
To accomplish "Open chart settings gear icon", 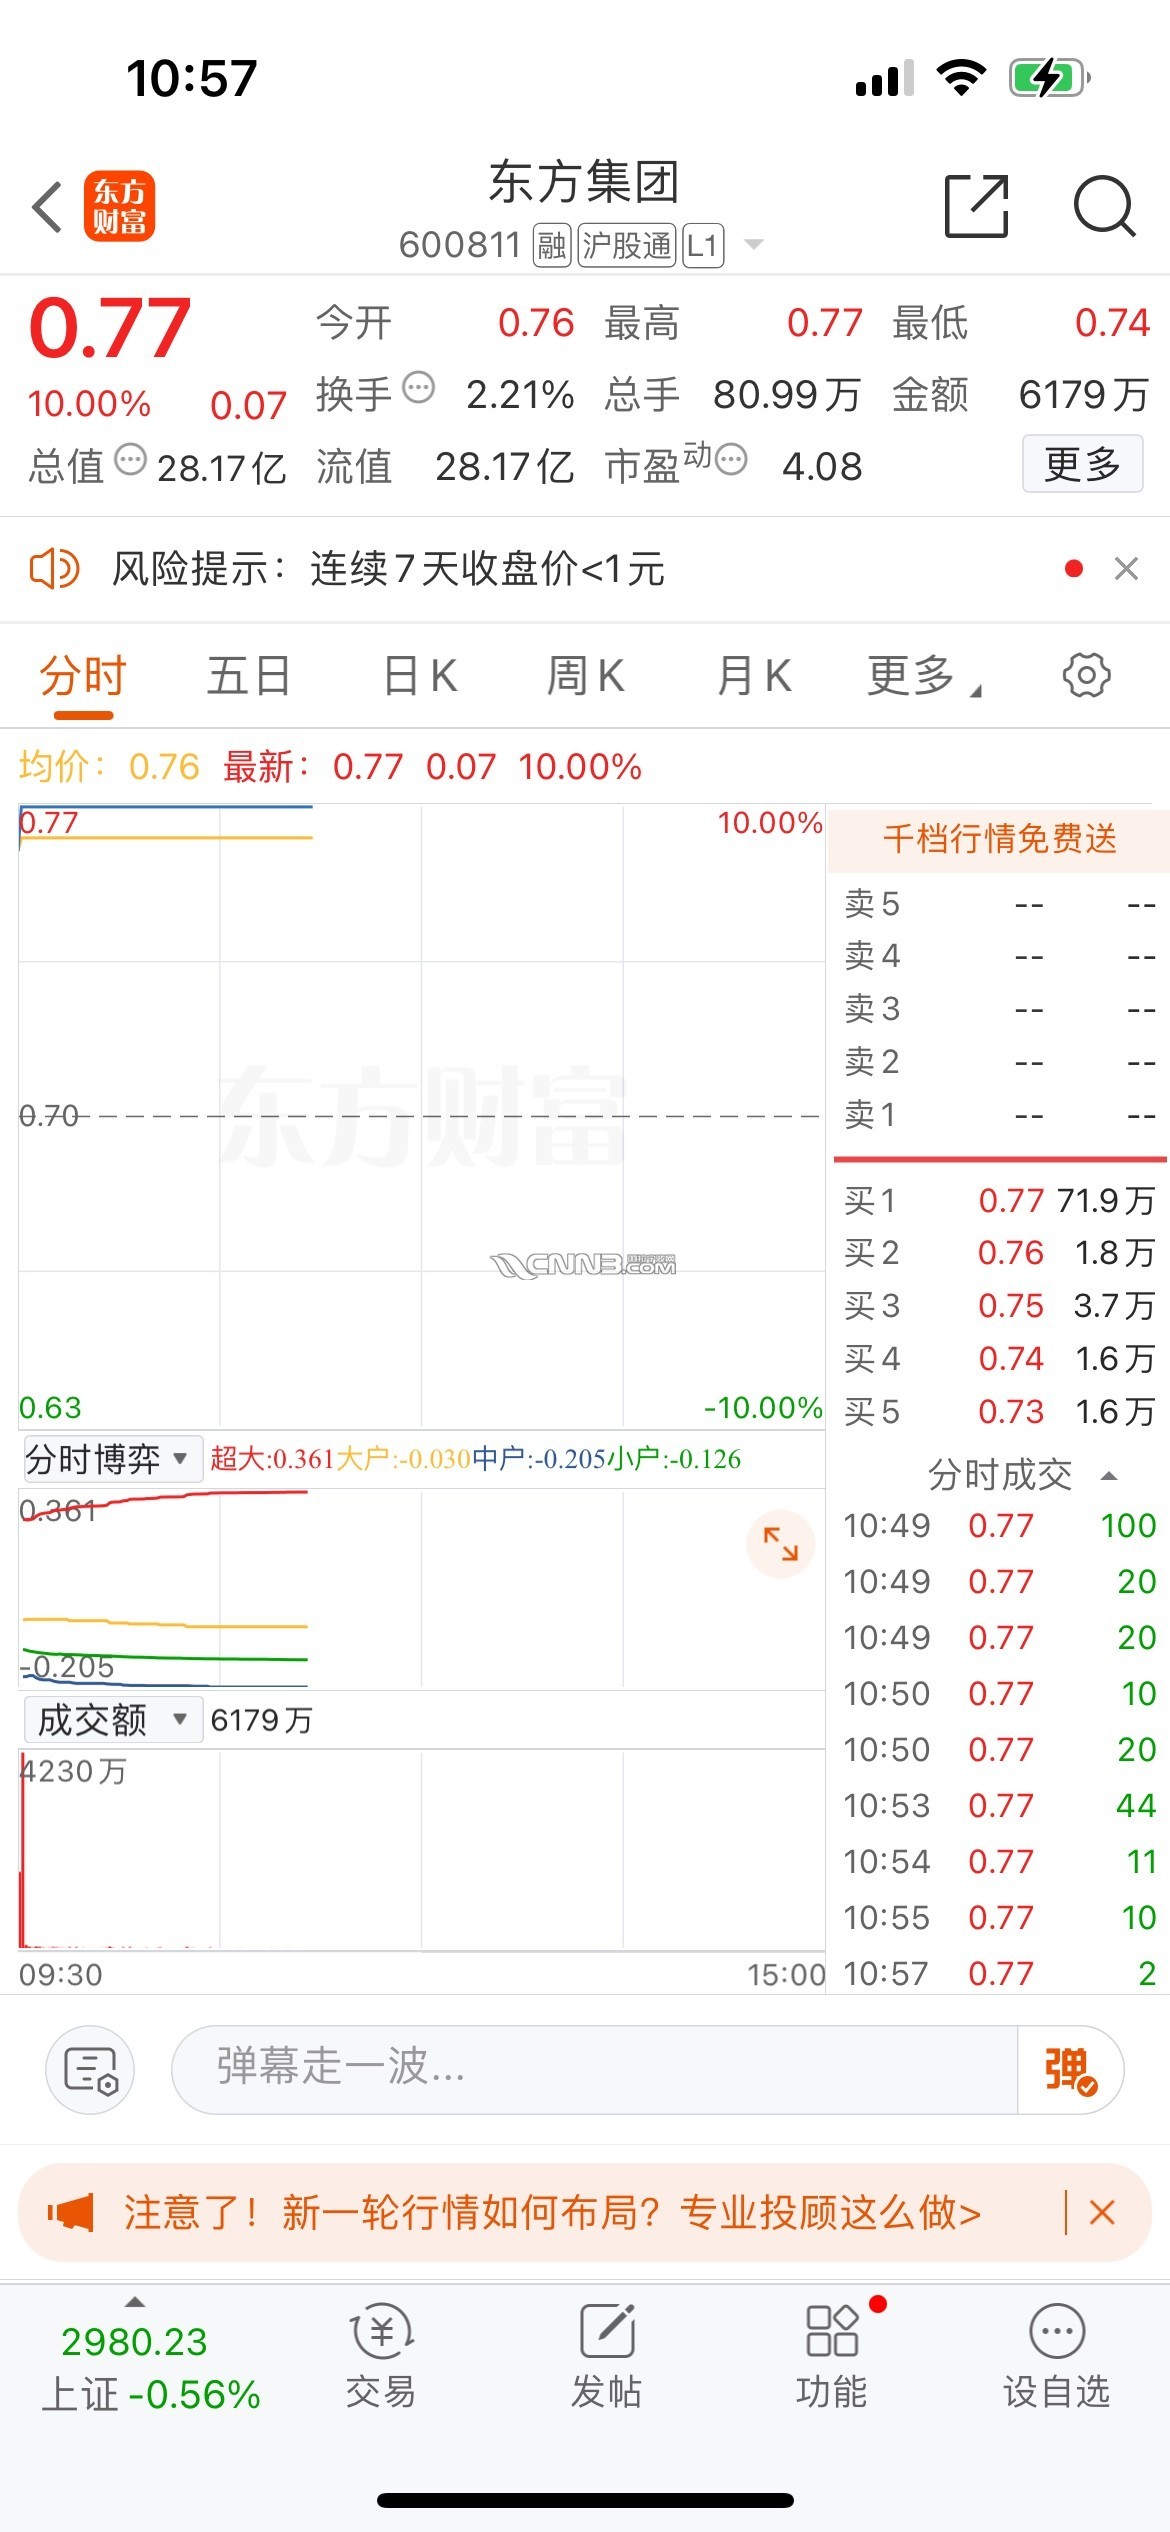I will pos(1086,675).
